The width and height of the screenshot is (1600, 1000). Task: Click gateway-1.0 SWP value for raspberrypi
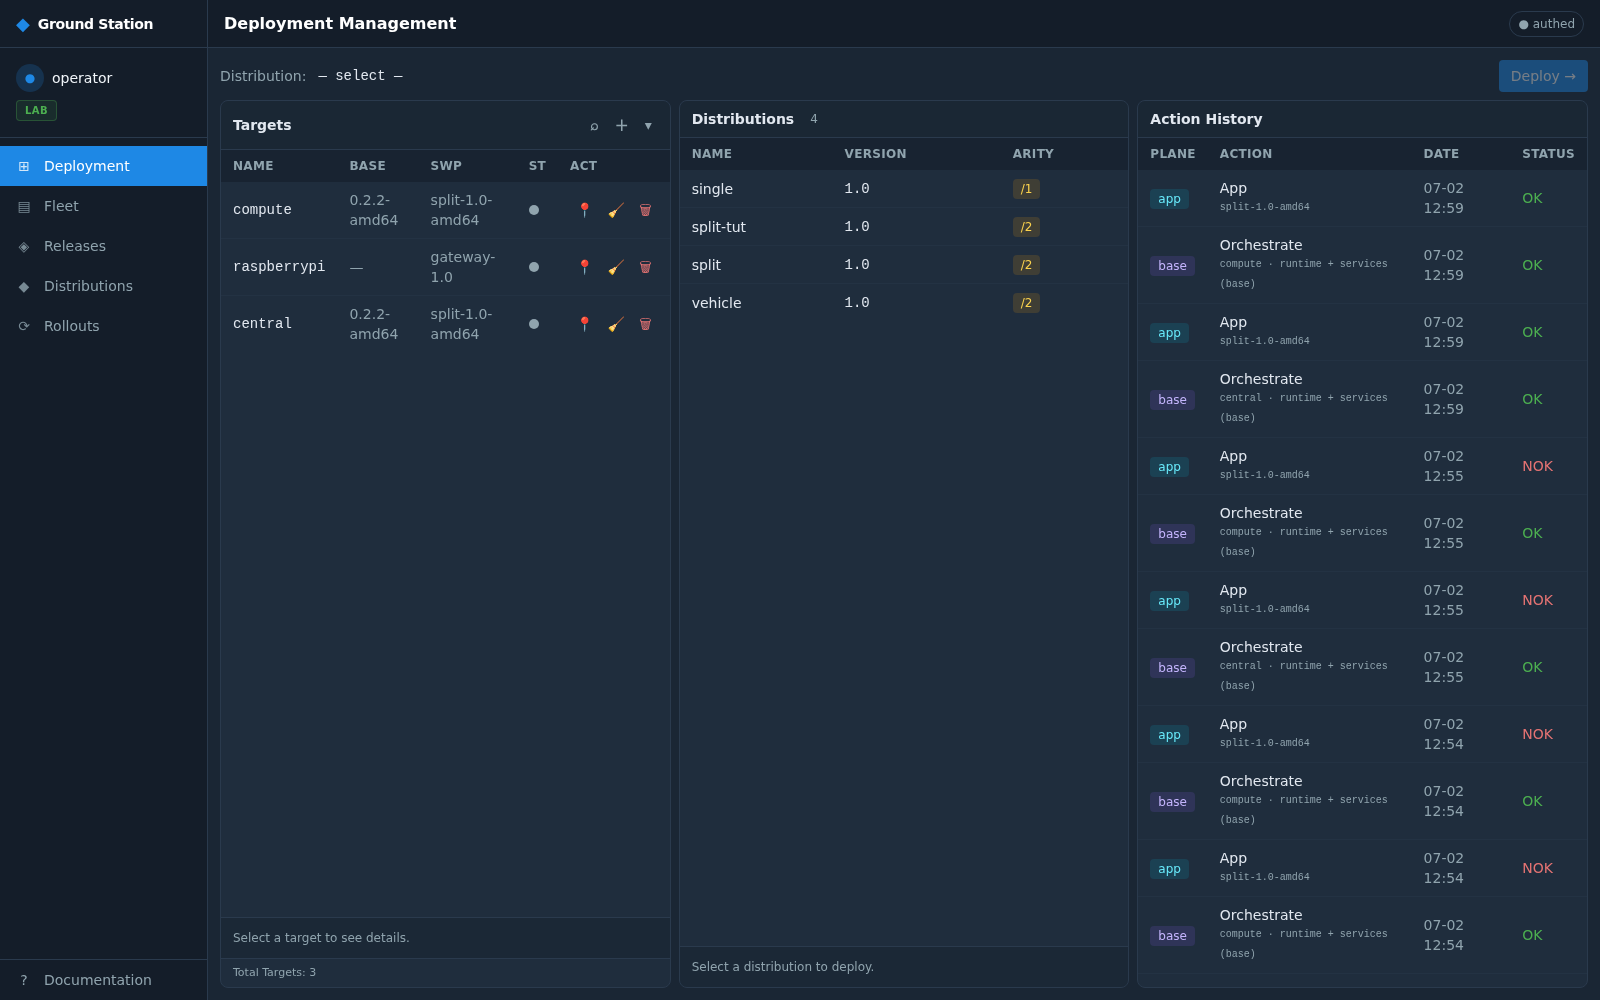(463, 267)
